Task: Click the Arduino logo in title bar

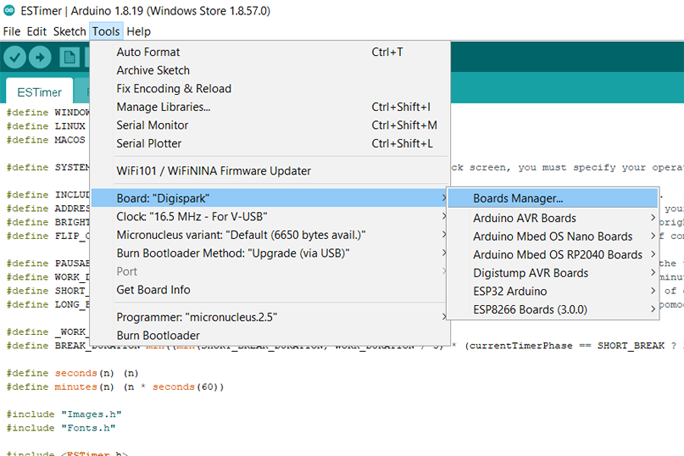Action: tap(9, 11)
